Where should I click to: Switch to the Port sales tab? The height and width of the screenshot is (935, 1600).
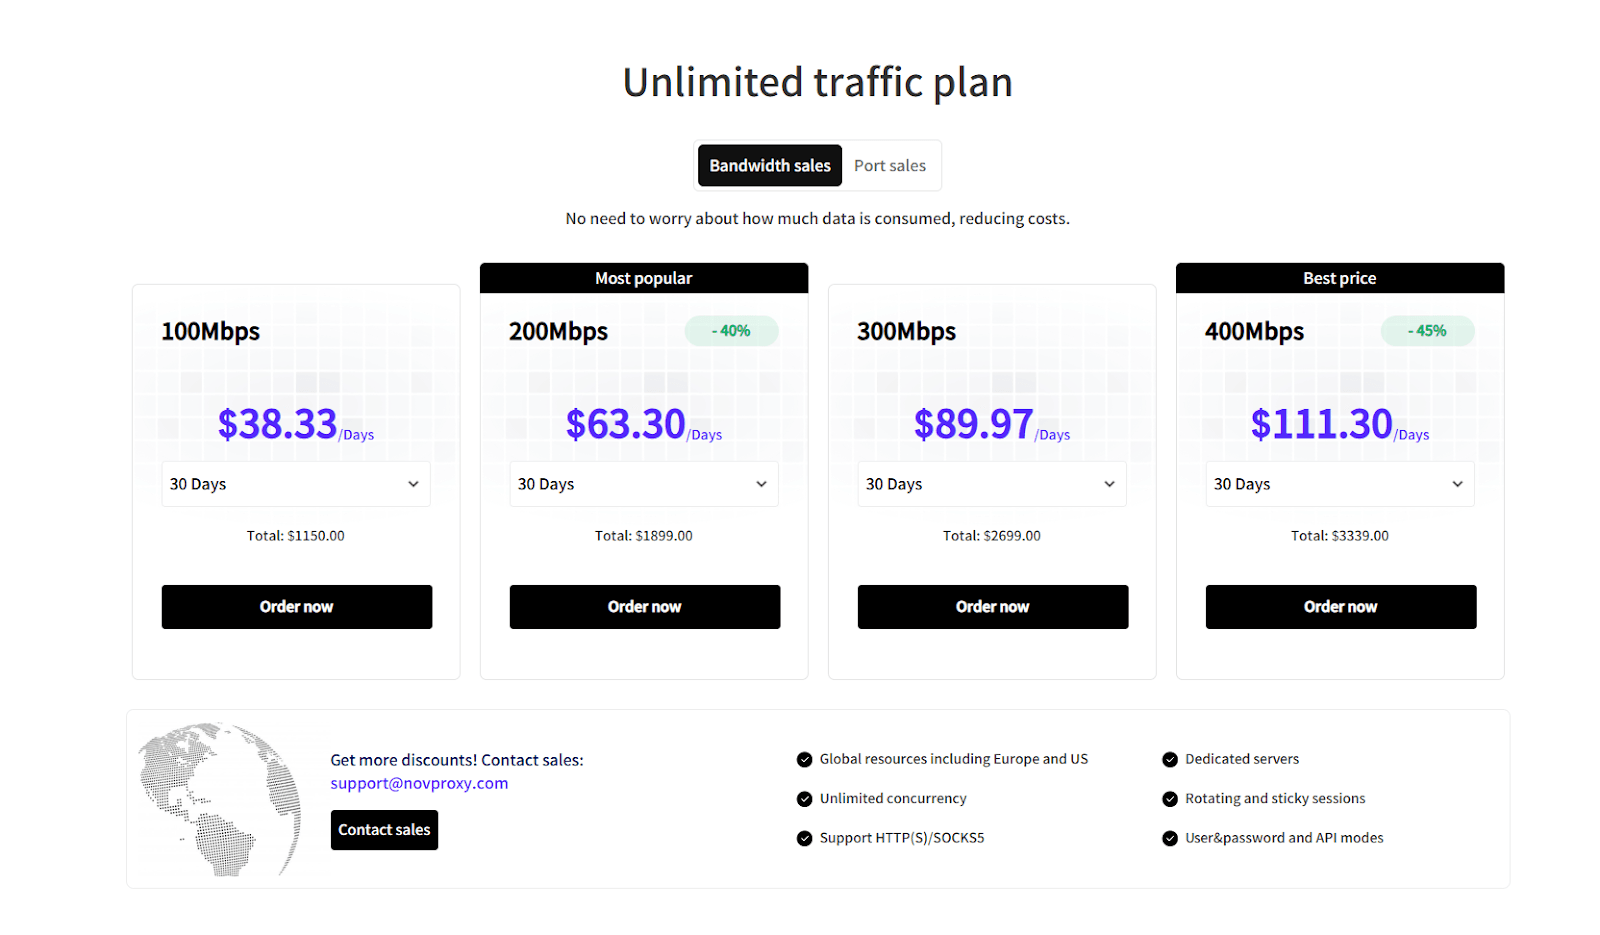(x=890, y=166)
